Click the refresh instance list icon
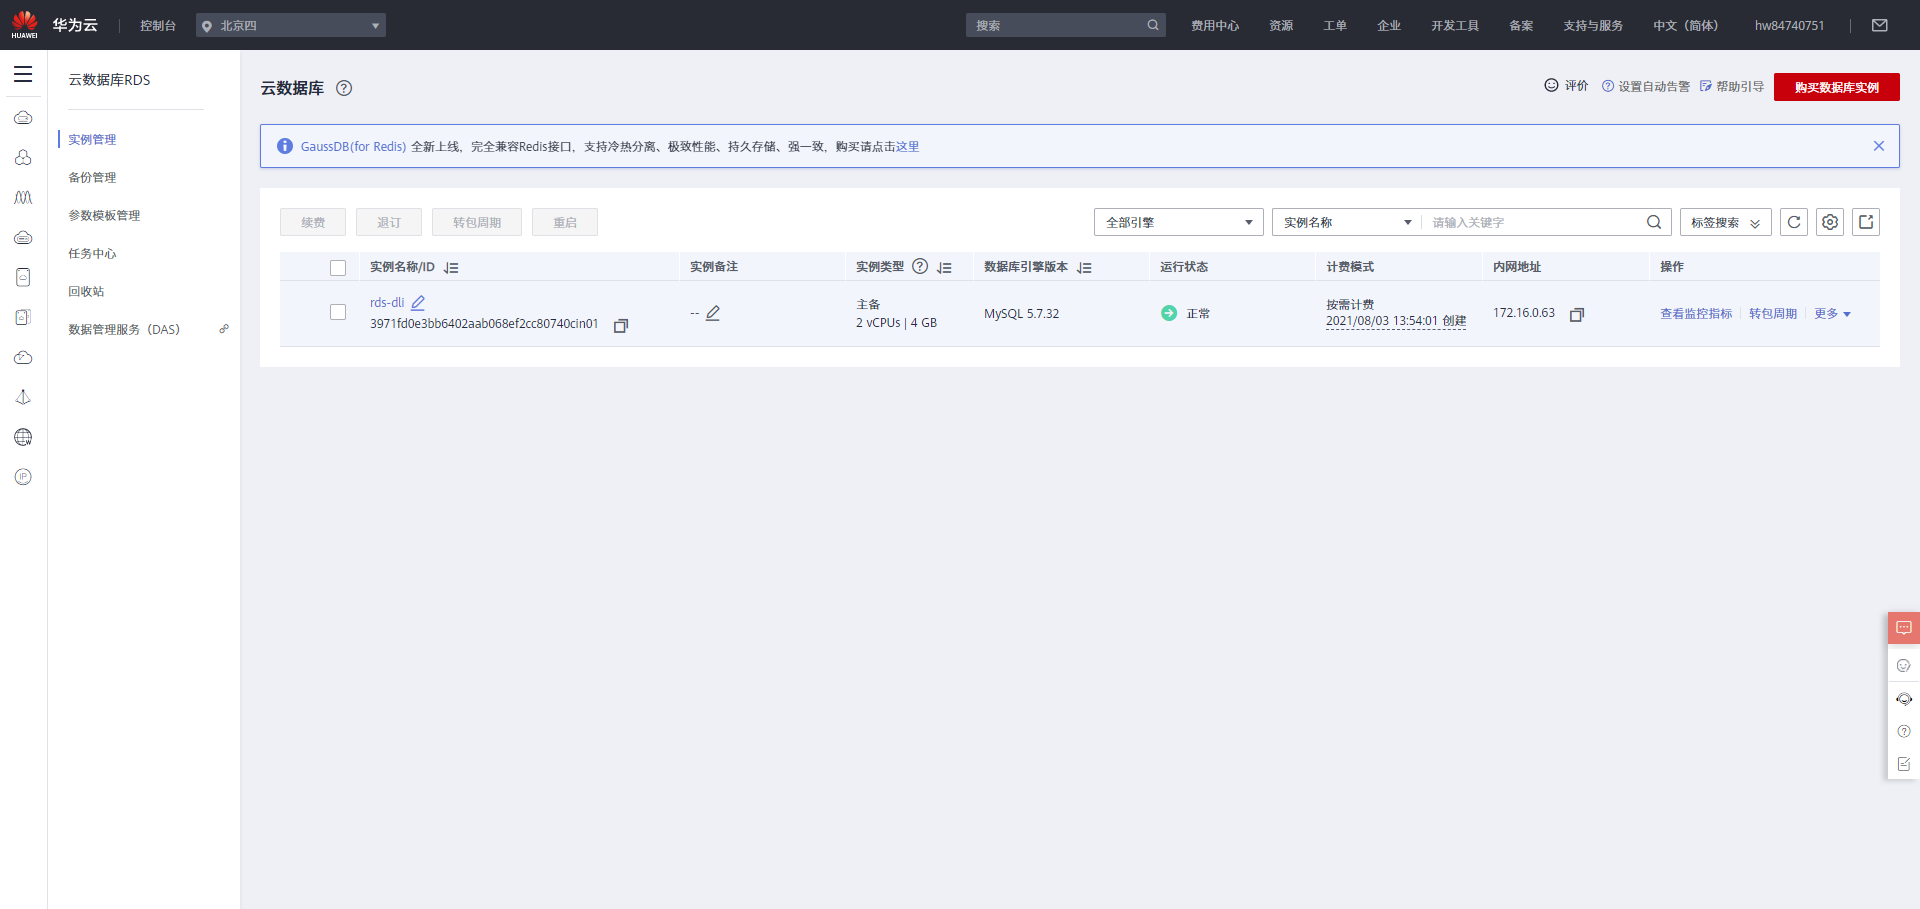Image resolution: width=1920 pixels, height=909 pixels. [1794, 222]
